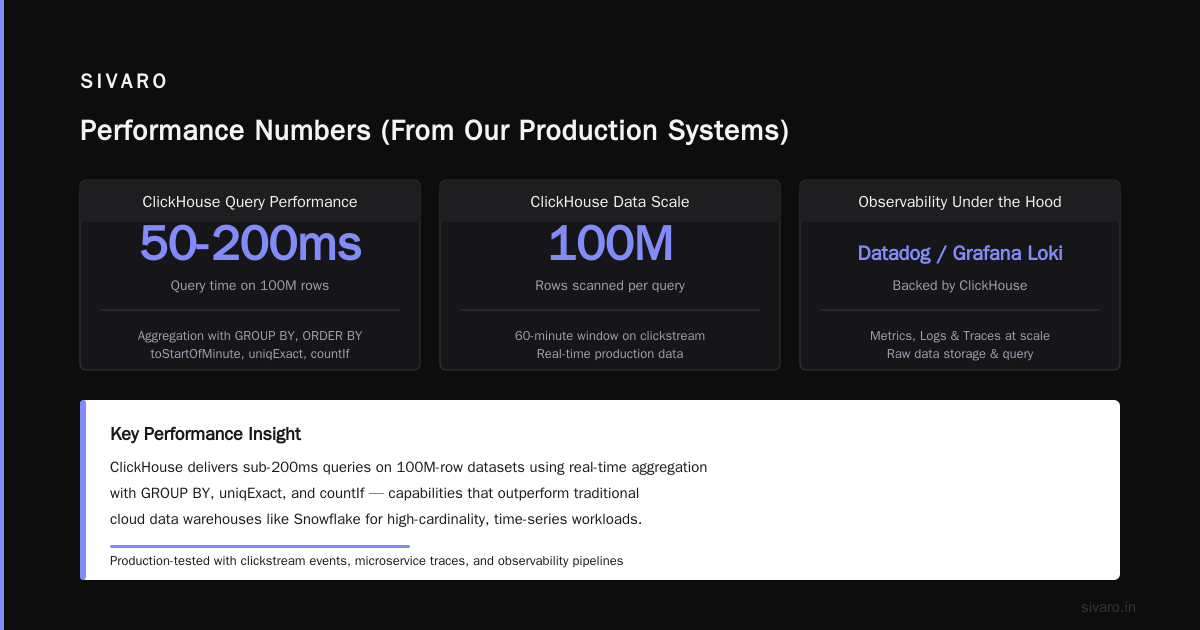Image resolution: width=1200 pixels, height=630 pixels.
Task: Click 'Aggregation with GROUP BY, ORDER BY' line
Action: (250, 336)
